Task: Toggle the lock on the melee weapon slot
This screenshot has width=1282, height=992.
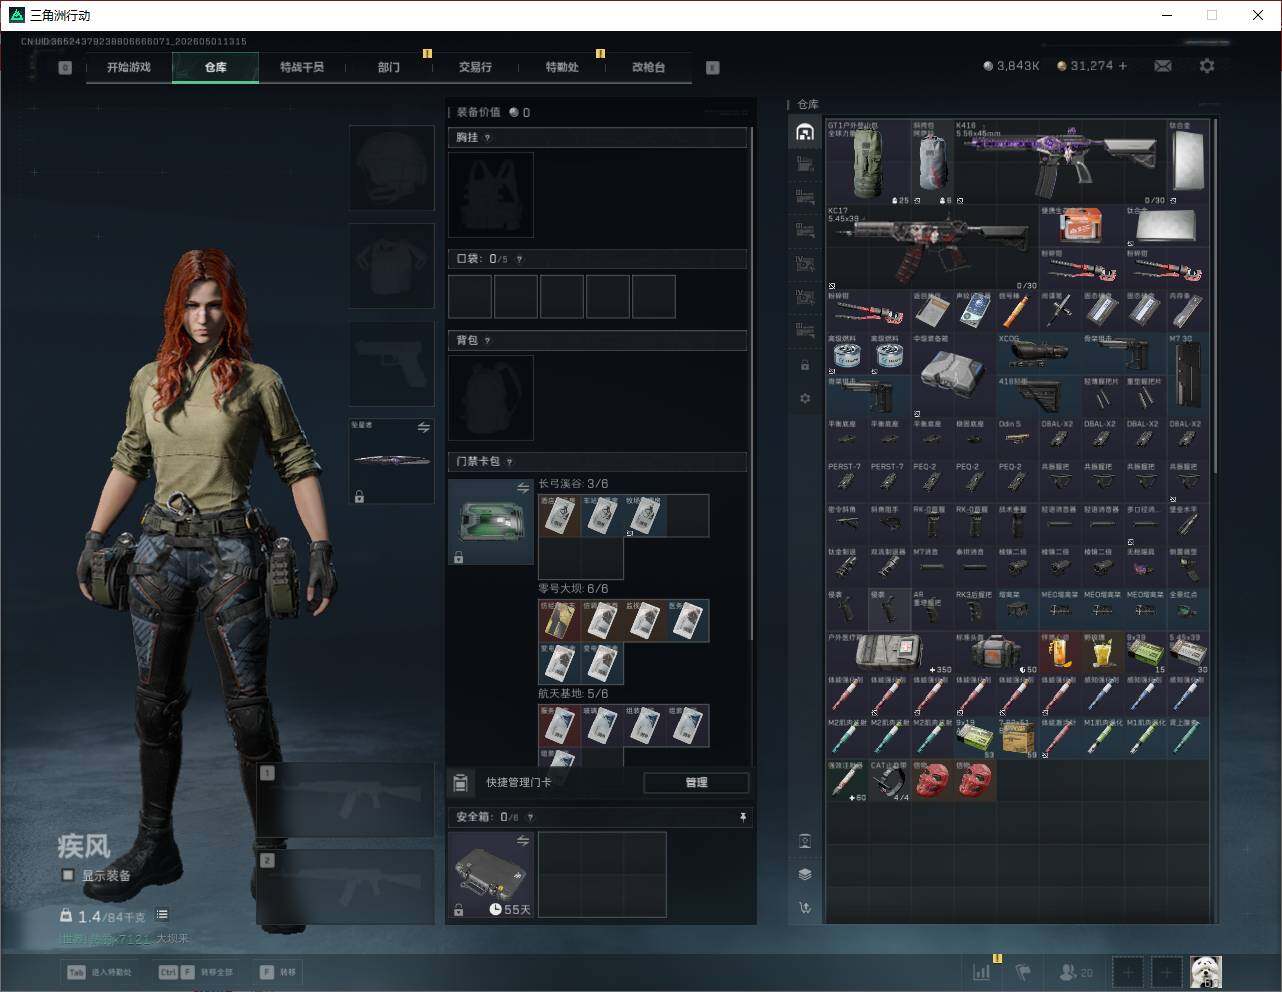Action: point(359,496)
